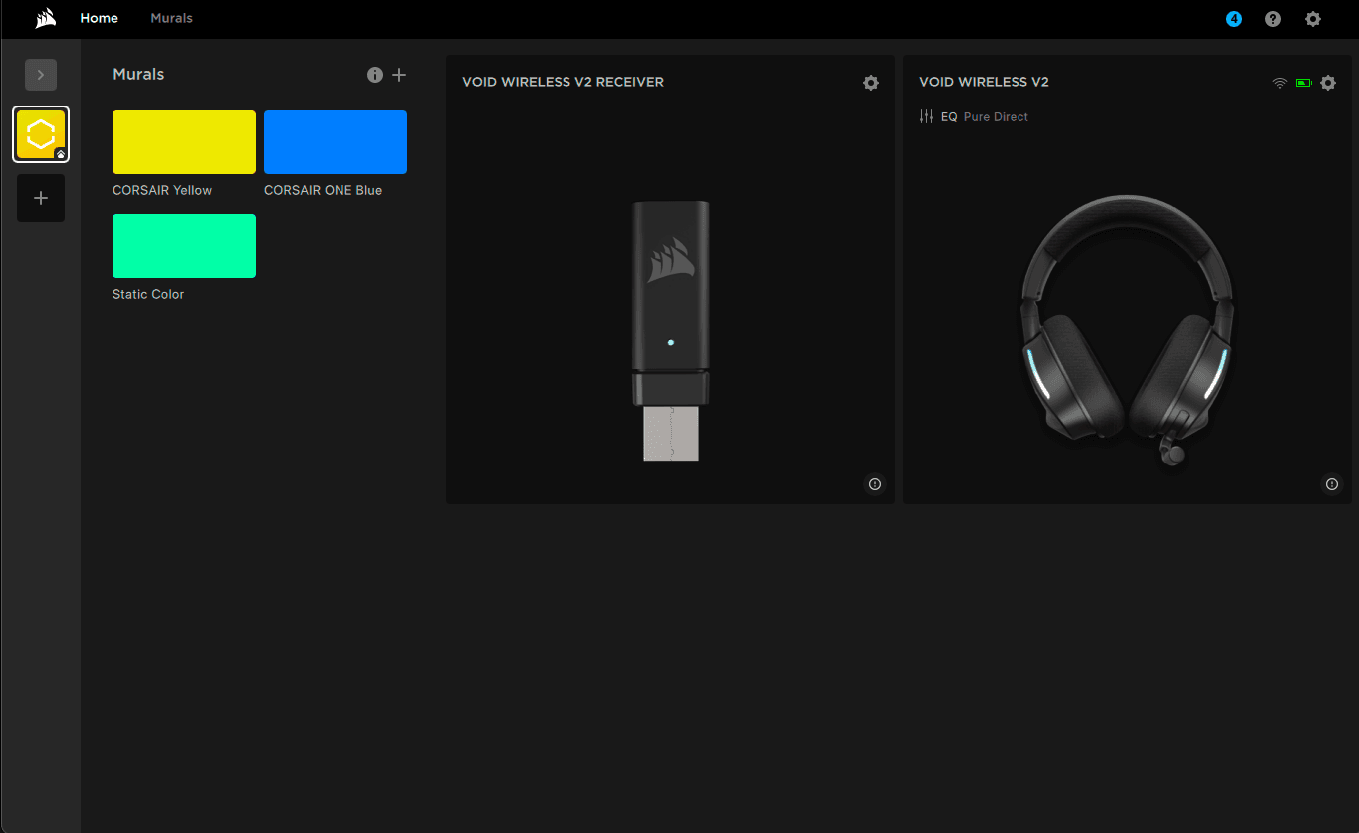Check the headset battery level icon
The height and width of the screenshot is (833, 1359).
[x=1303, y=83]
